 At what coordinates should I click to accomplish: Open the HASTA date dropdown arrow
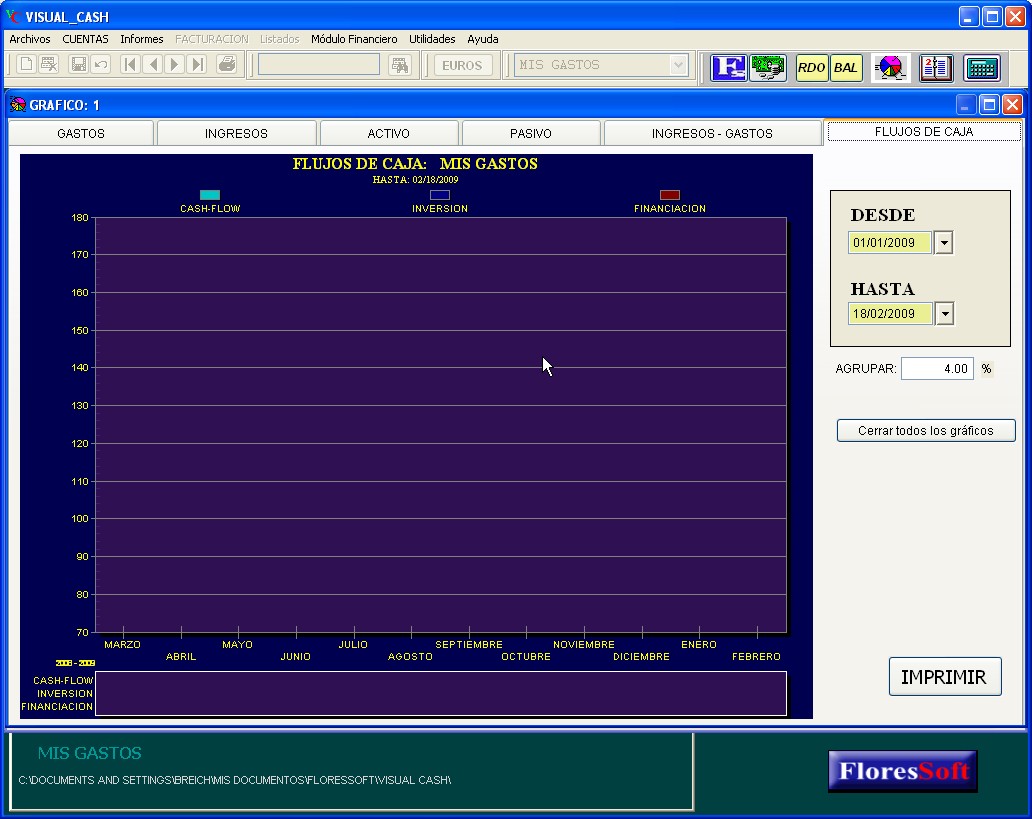click(944, 313)
